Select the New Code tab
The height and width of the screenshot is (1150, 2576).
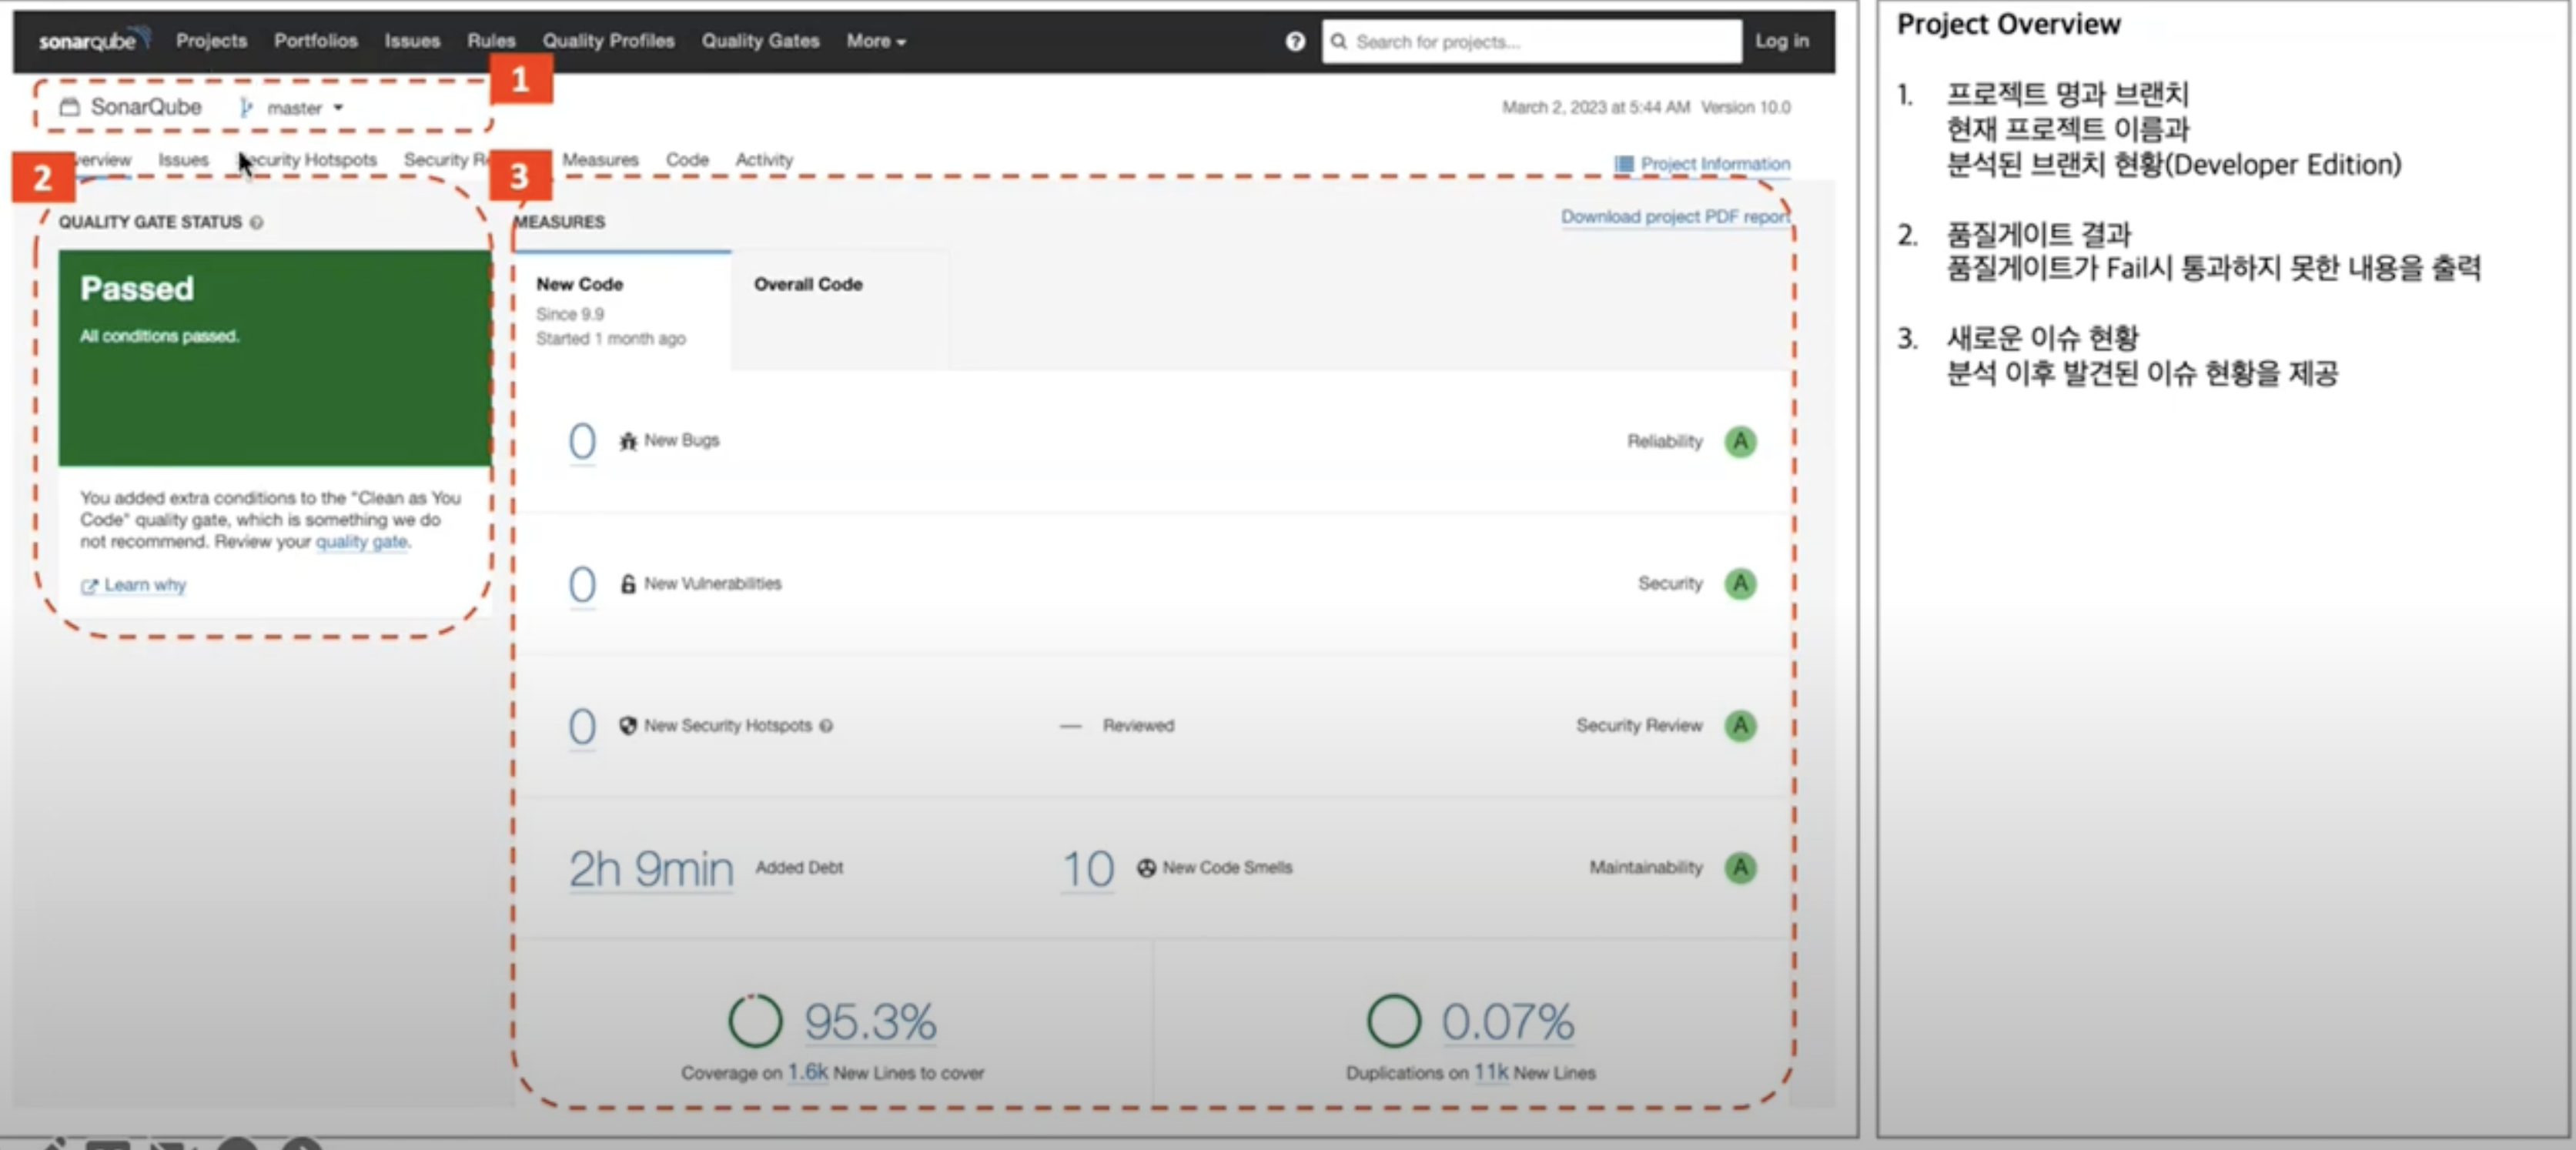580,284
